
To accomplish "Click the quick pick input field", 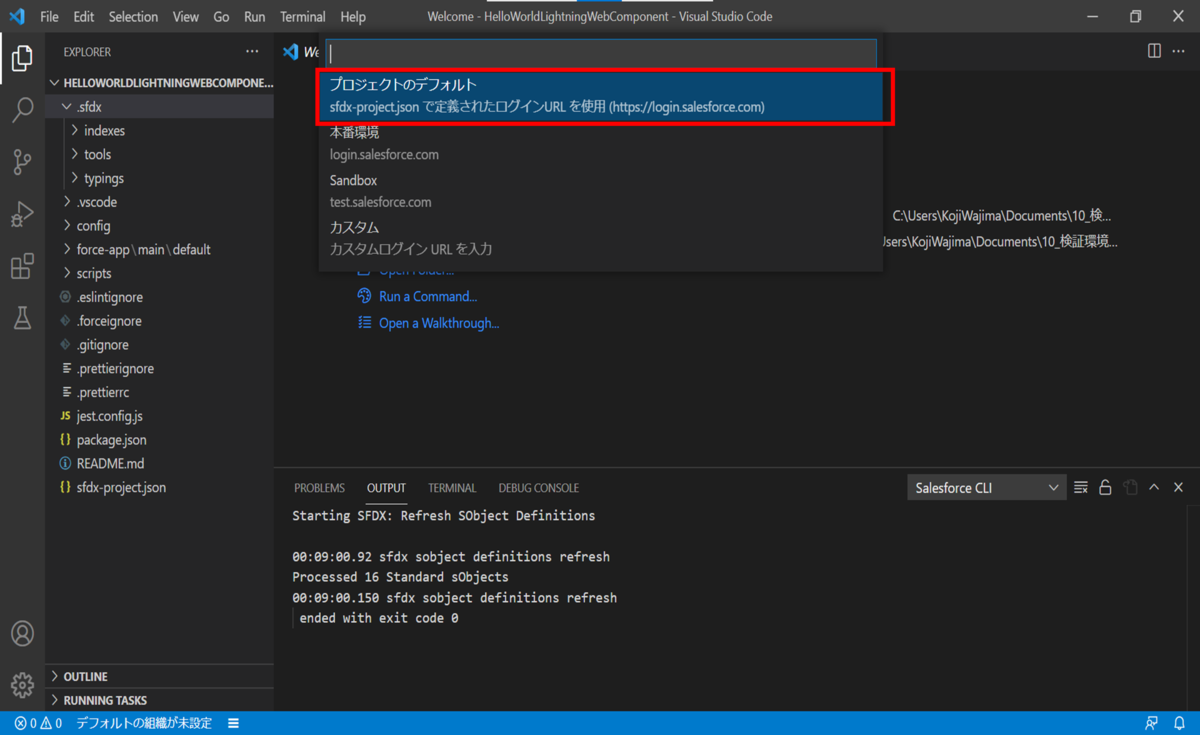I will tap(601, 53).
